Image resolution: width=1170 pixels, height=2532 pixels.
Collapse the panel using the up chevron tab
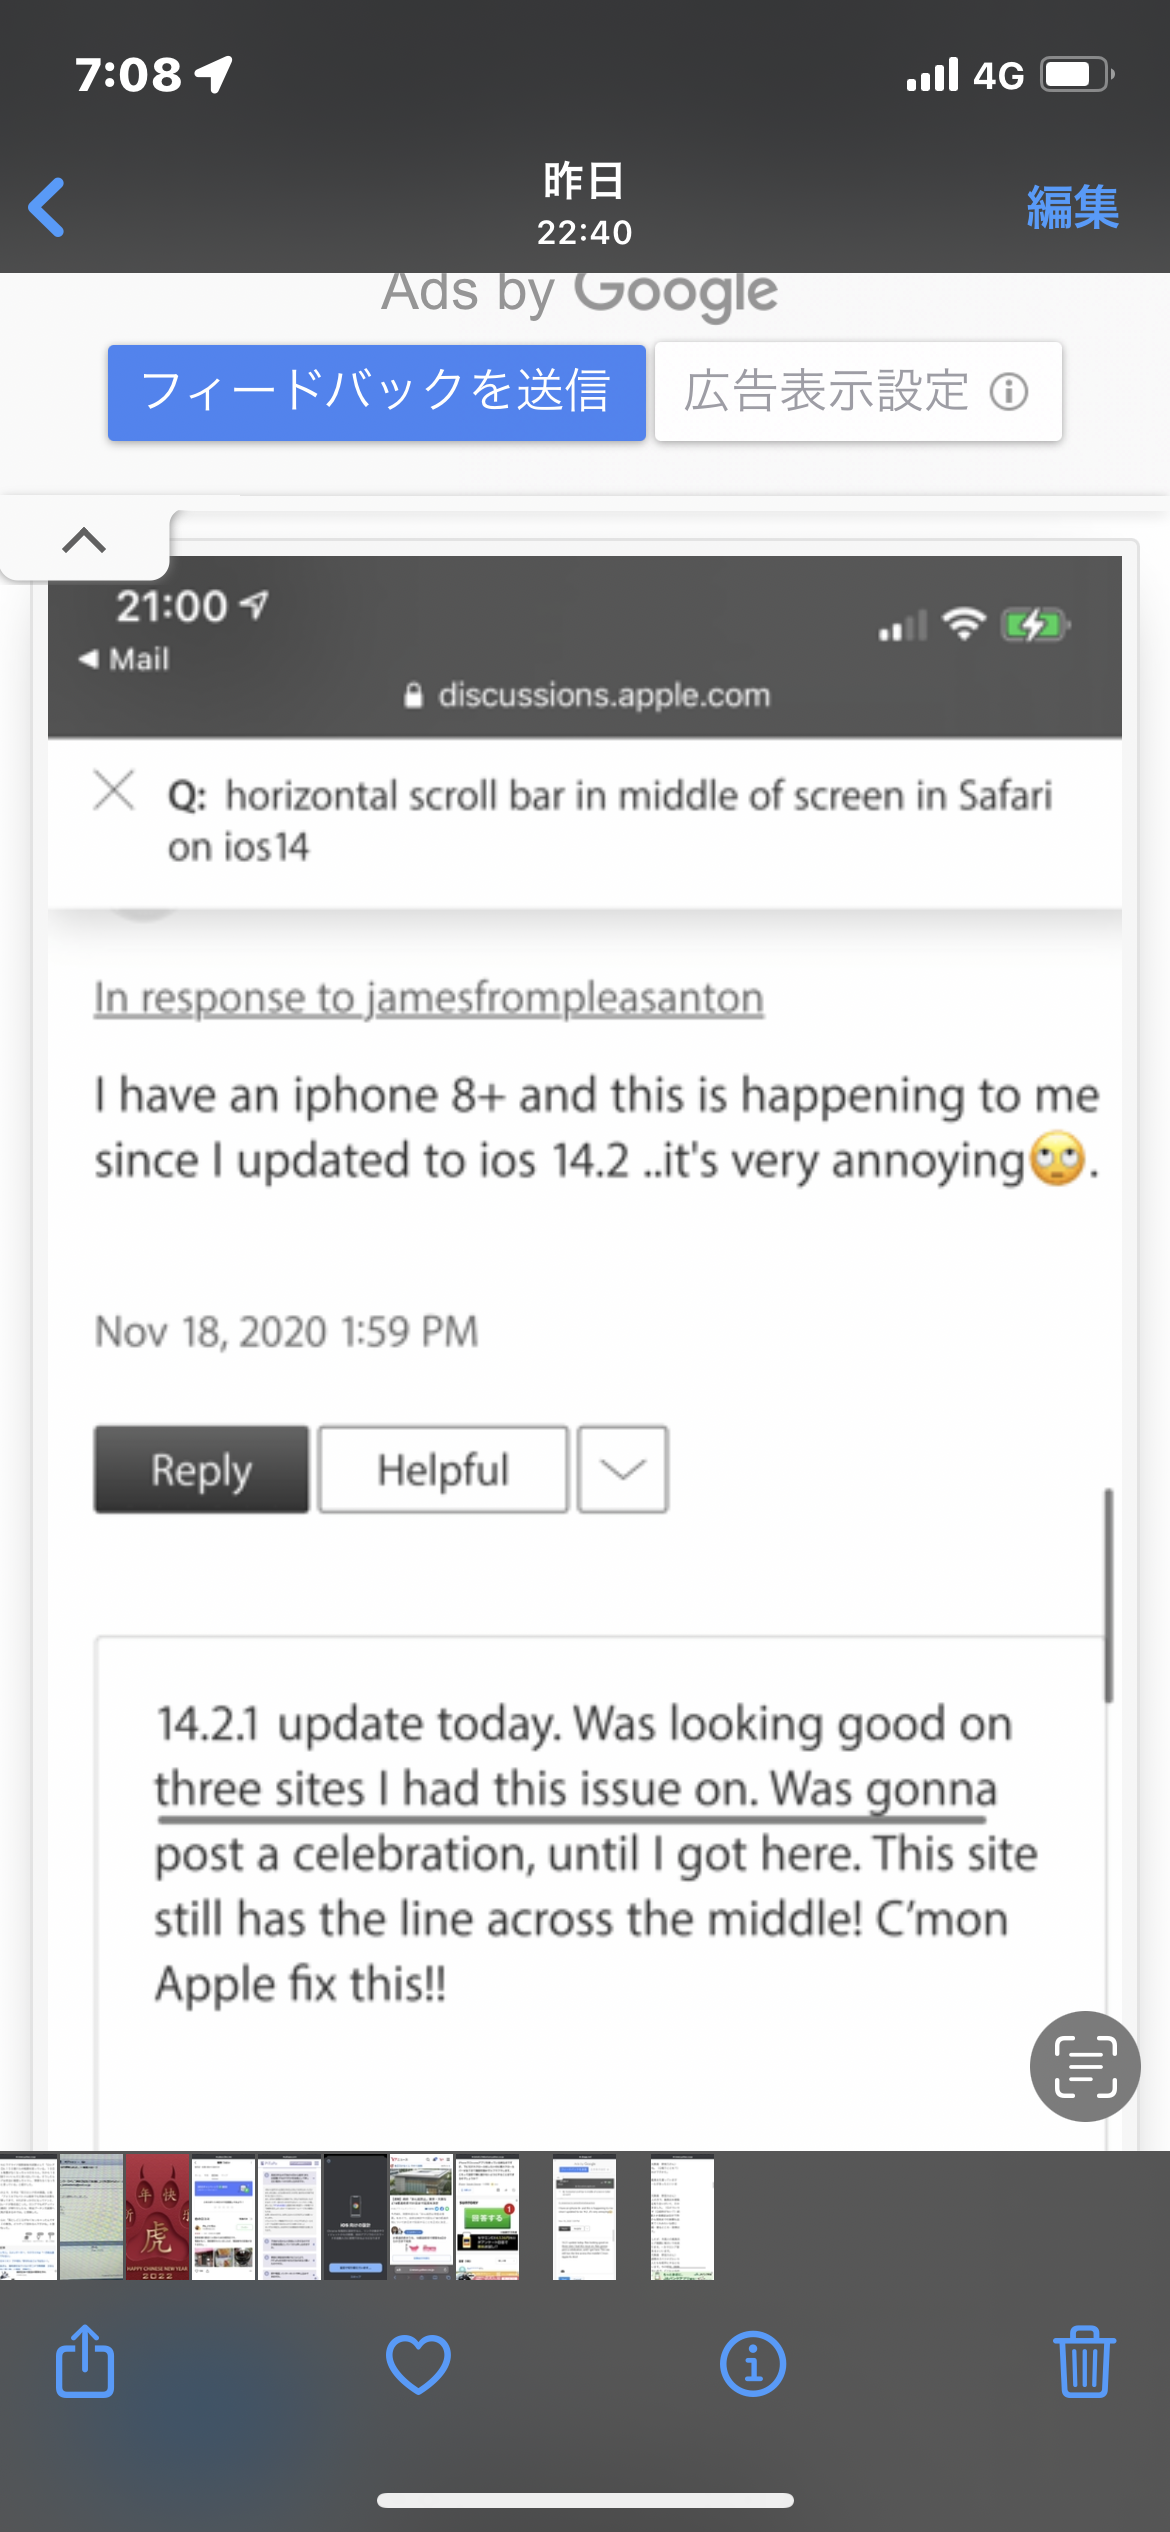pos(84,541)
